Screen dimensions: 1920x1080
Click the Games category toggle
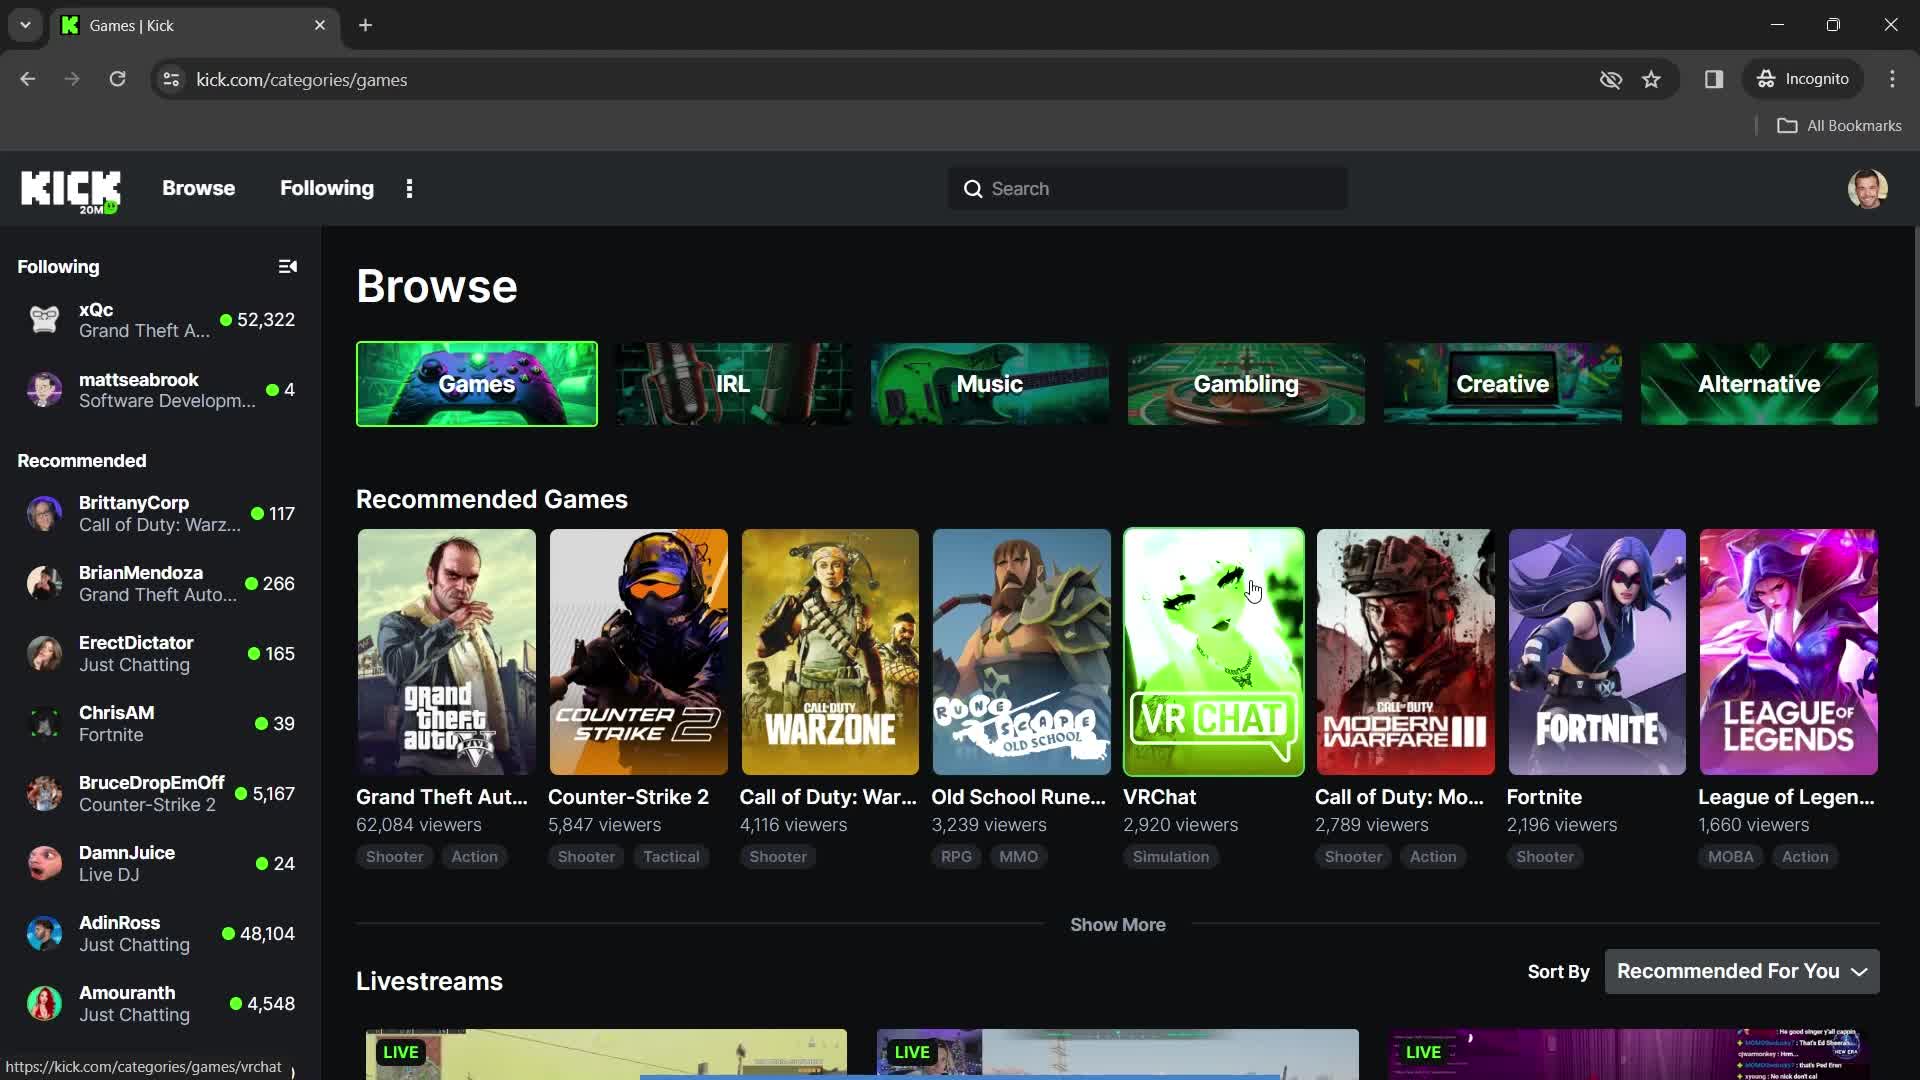tap(476, 384)
